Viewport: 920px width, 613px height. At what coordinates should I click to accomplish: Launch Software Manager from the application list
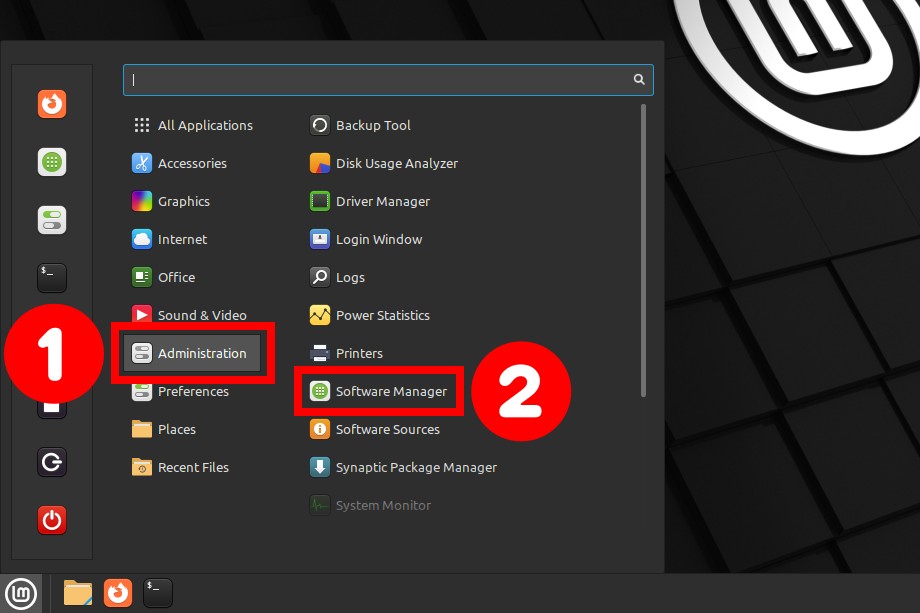pyautogui.click(x=378, y=391)
